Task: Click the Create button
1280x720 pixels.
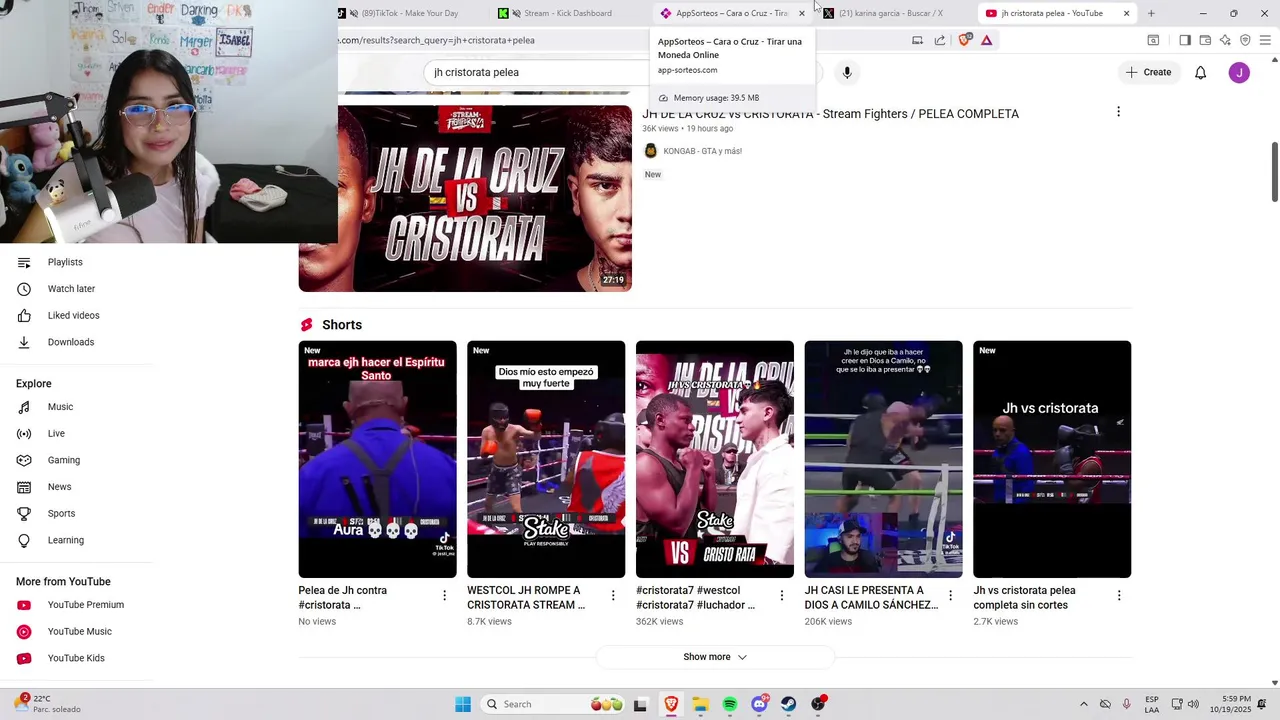Action: point(1148,72)
